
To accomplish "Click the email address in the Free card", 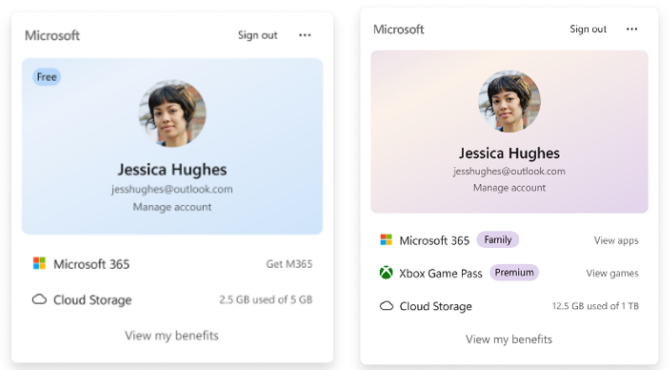I will [x=172, y=189].
